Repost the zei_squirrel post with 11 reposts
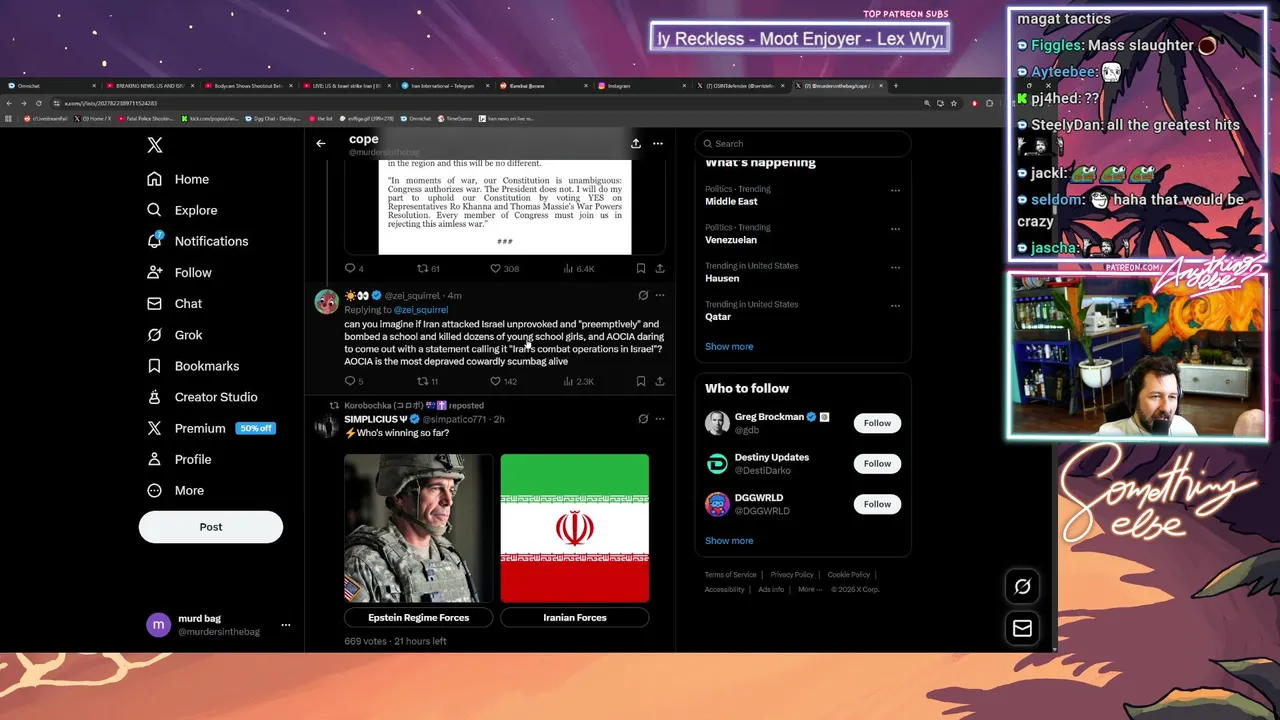The height and width of the screenshot is (720, 1280). point(428,381)
